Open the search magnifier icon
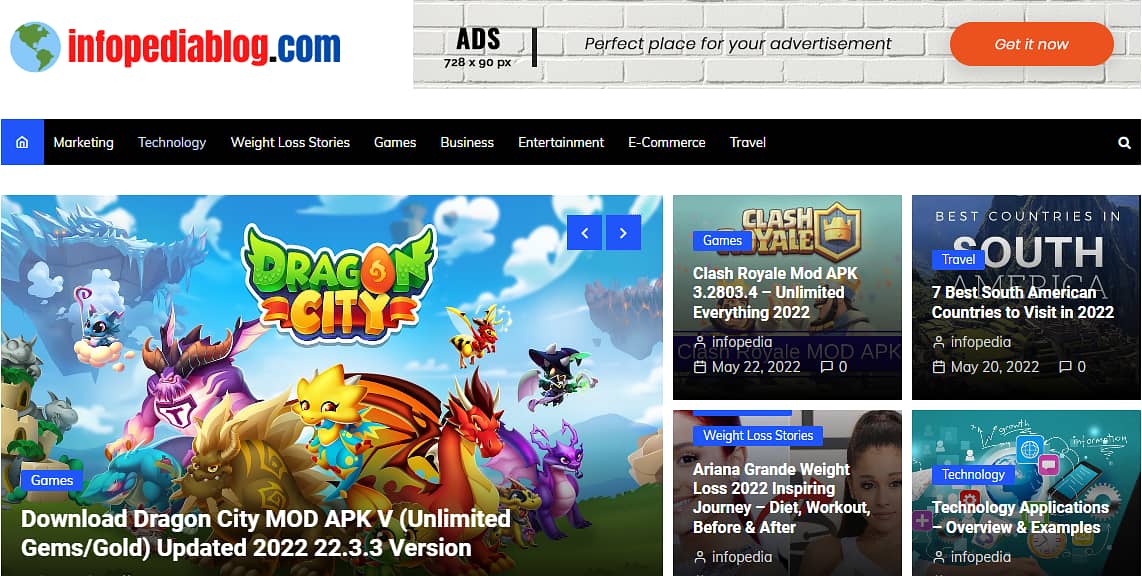Image resolution: width=1142 pixels, height=576 pixels. pyautogui.click(x=1125, y=143)
